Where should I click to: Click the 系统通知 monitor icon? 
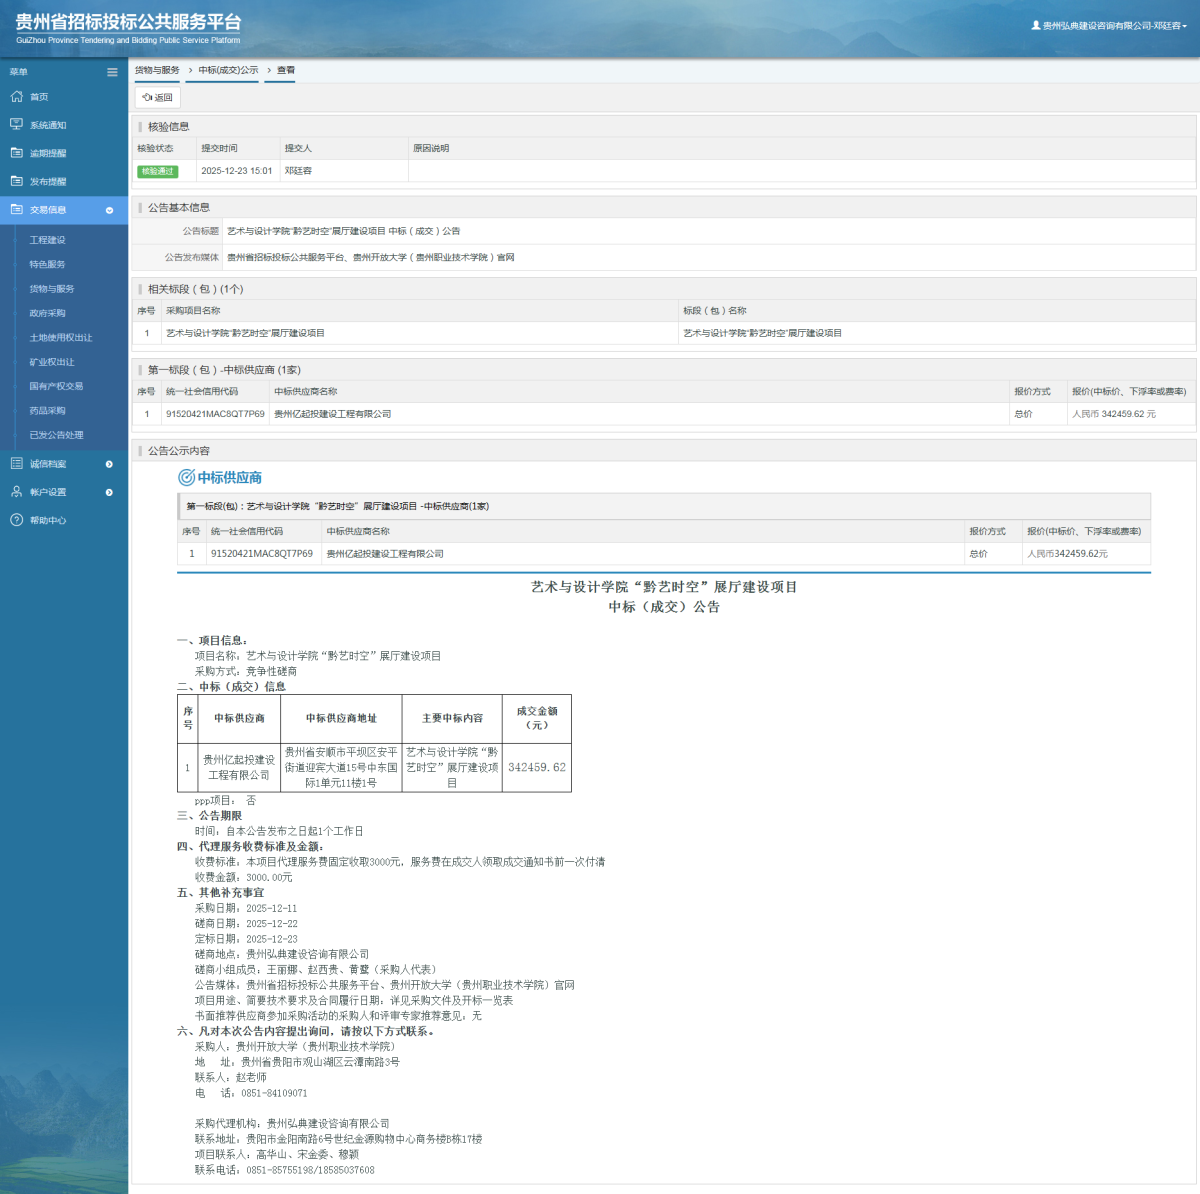point(16,125)
